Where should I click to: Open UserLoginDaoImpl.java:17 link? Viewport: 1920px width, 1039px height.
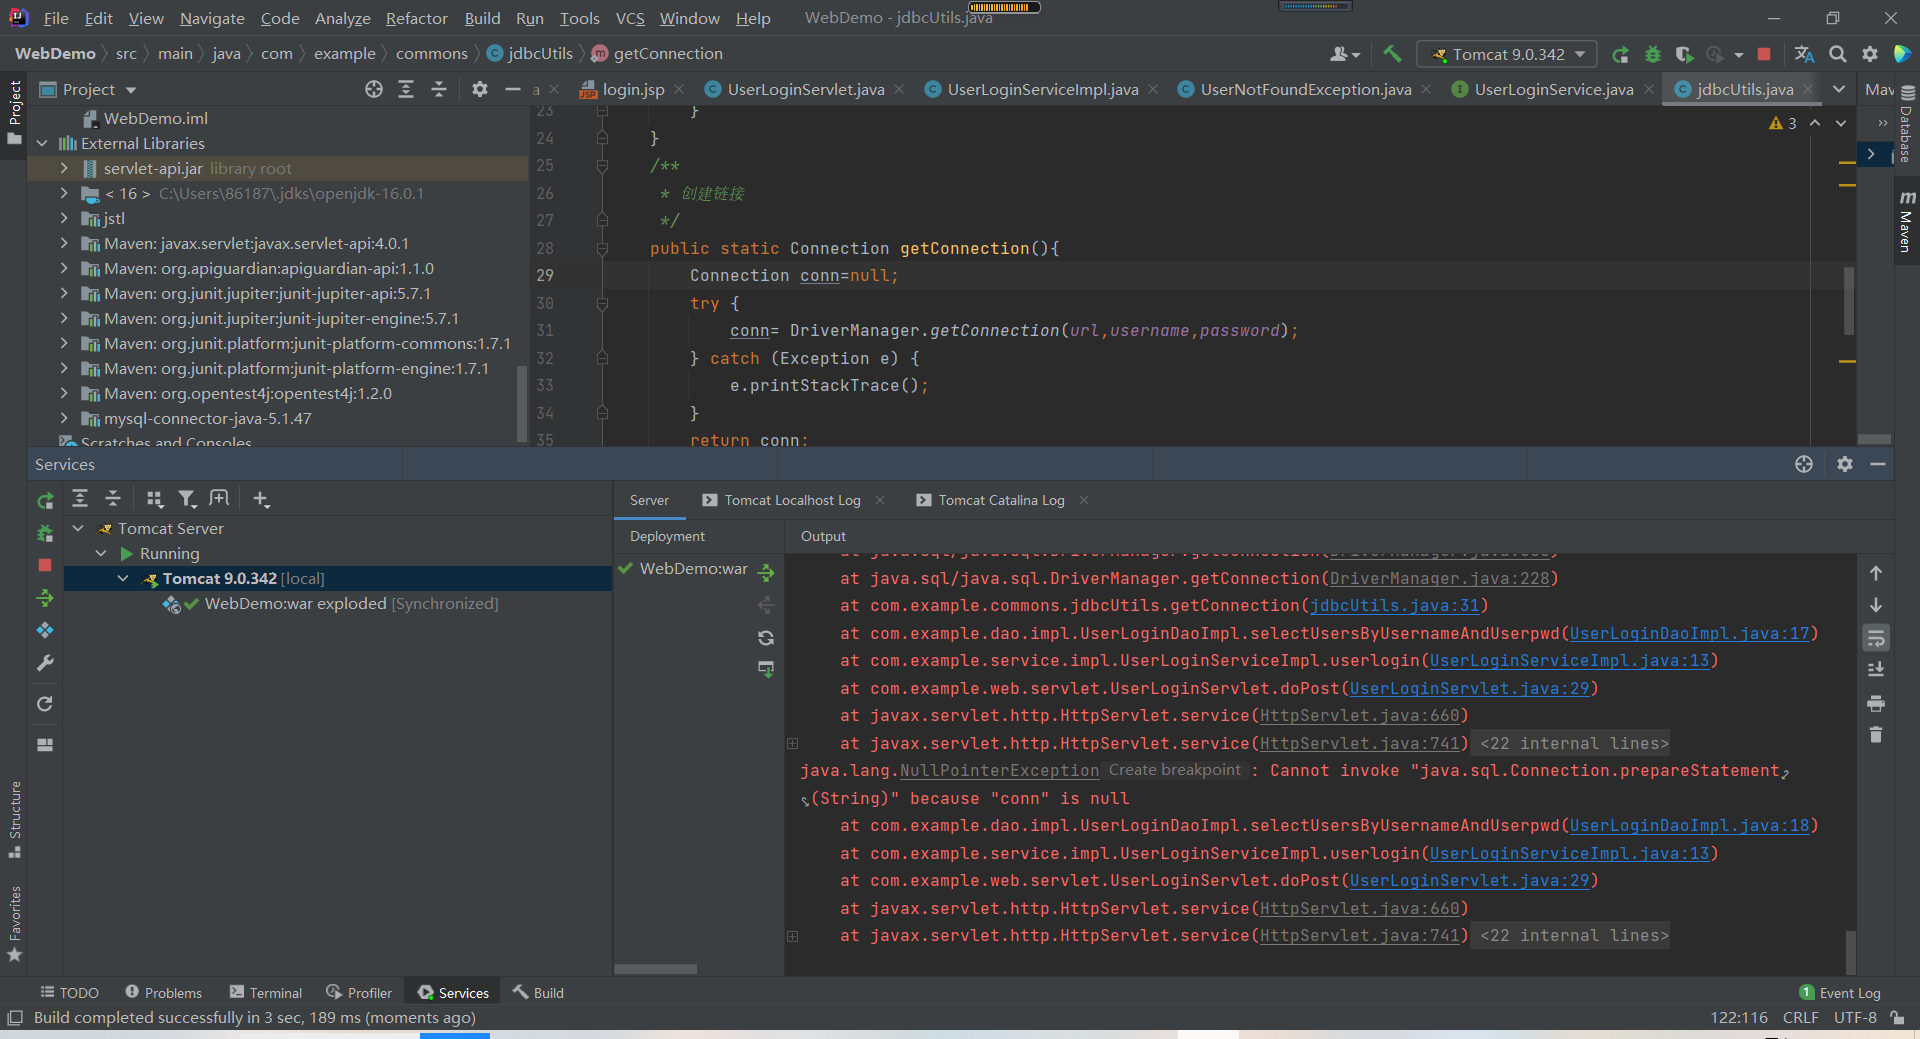click(x=1689, y=633)
